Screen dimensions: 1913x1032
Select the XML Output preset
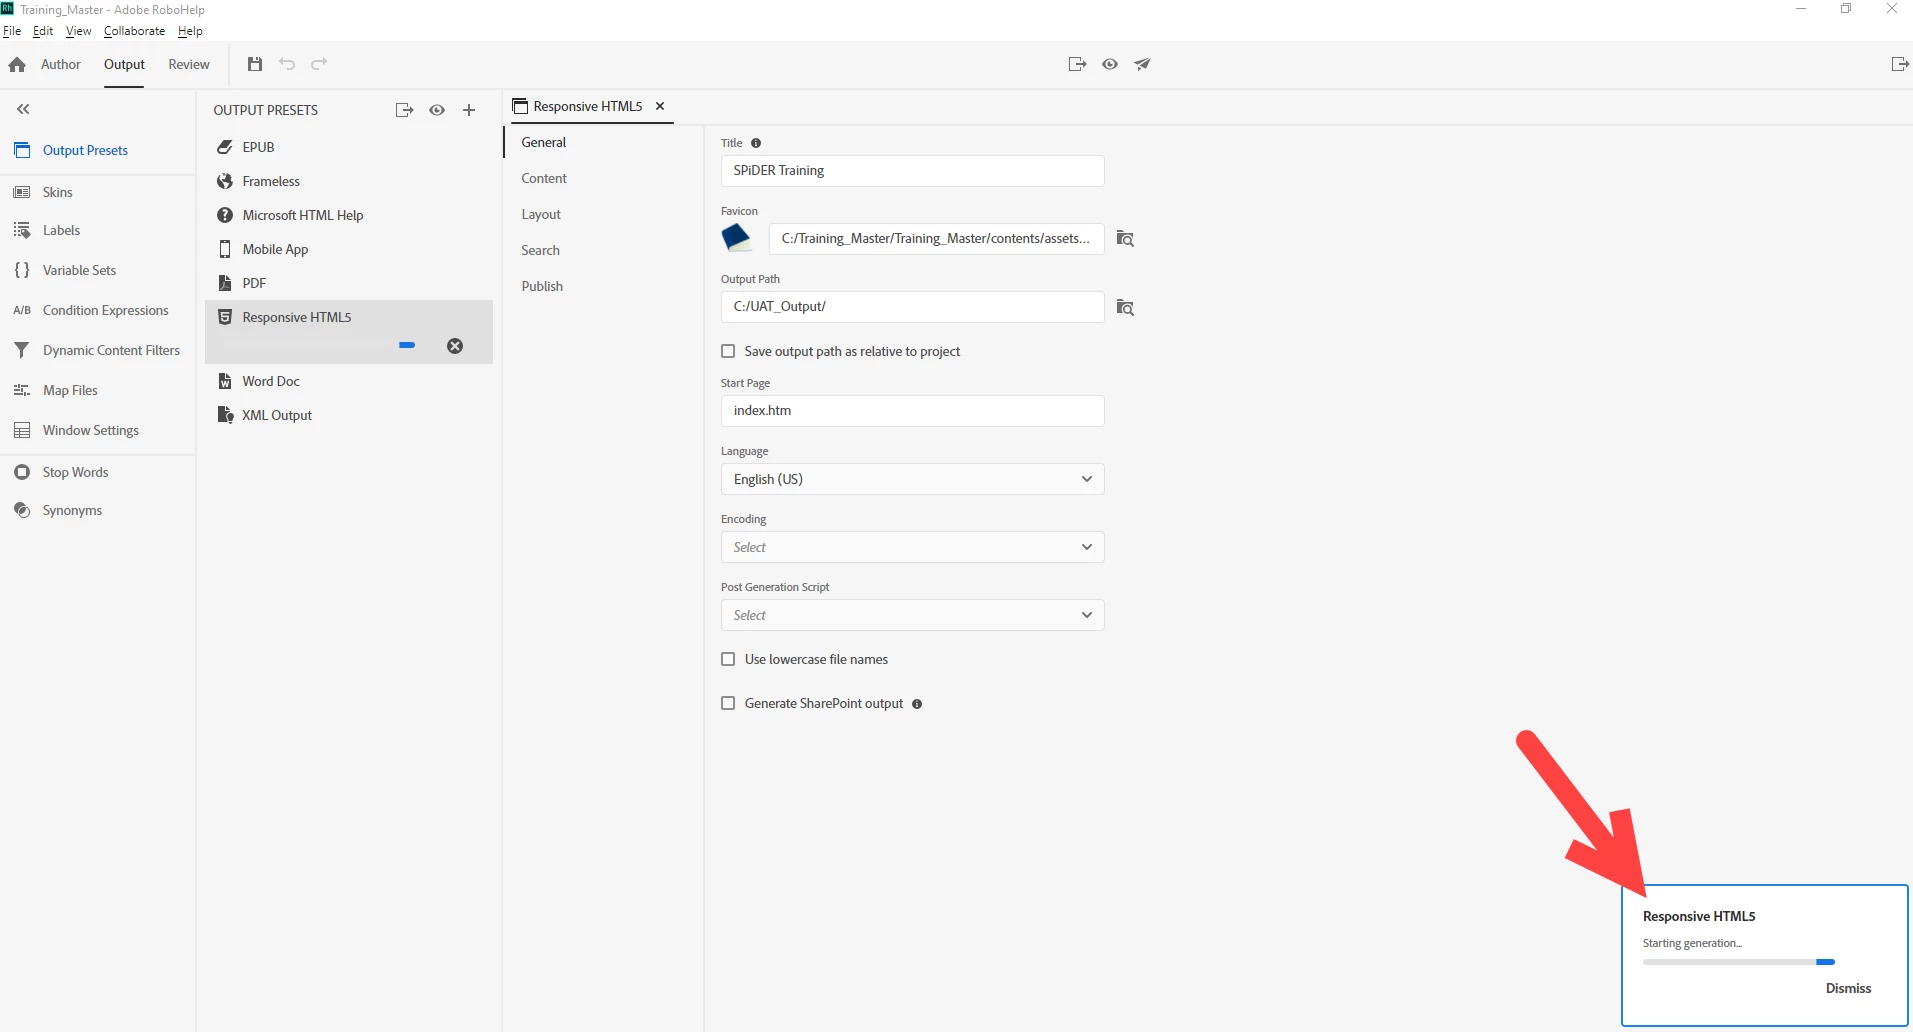tap(349, 415)
